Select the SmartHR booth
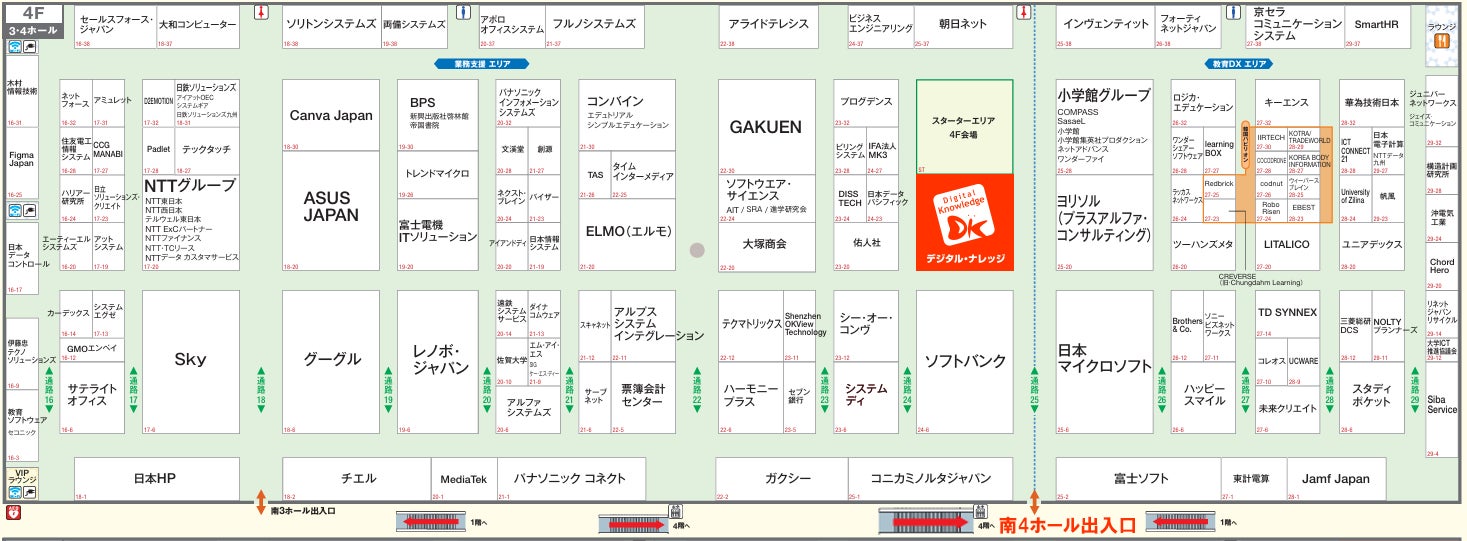 tap(1376, 26)
